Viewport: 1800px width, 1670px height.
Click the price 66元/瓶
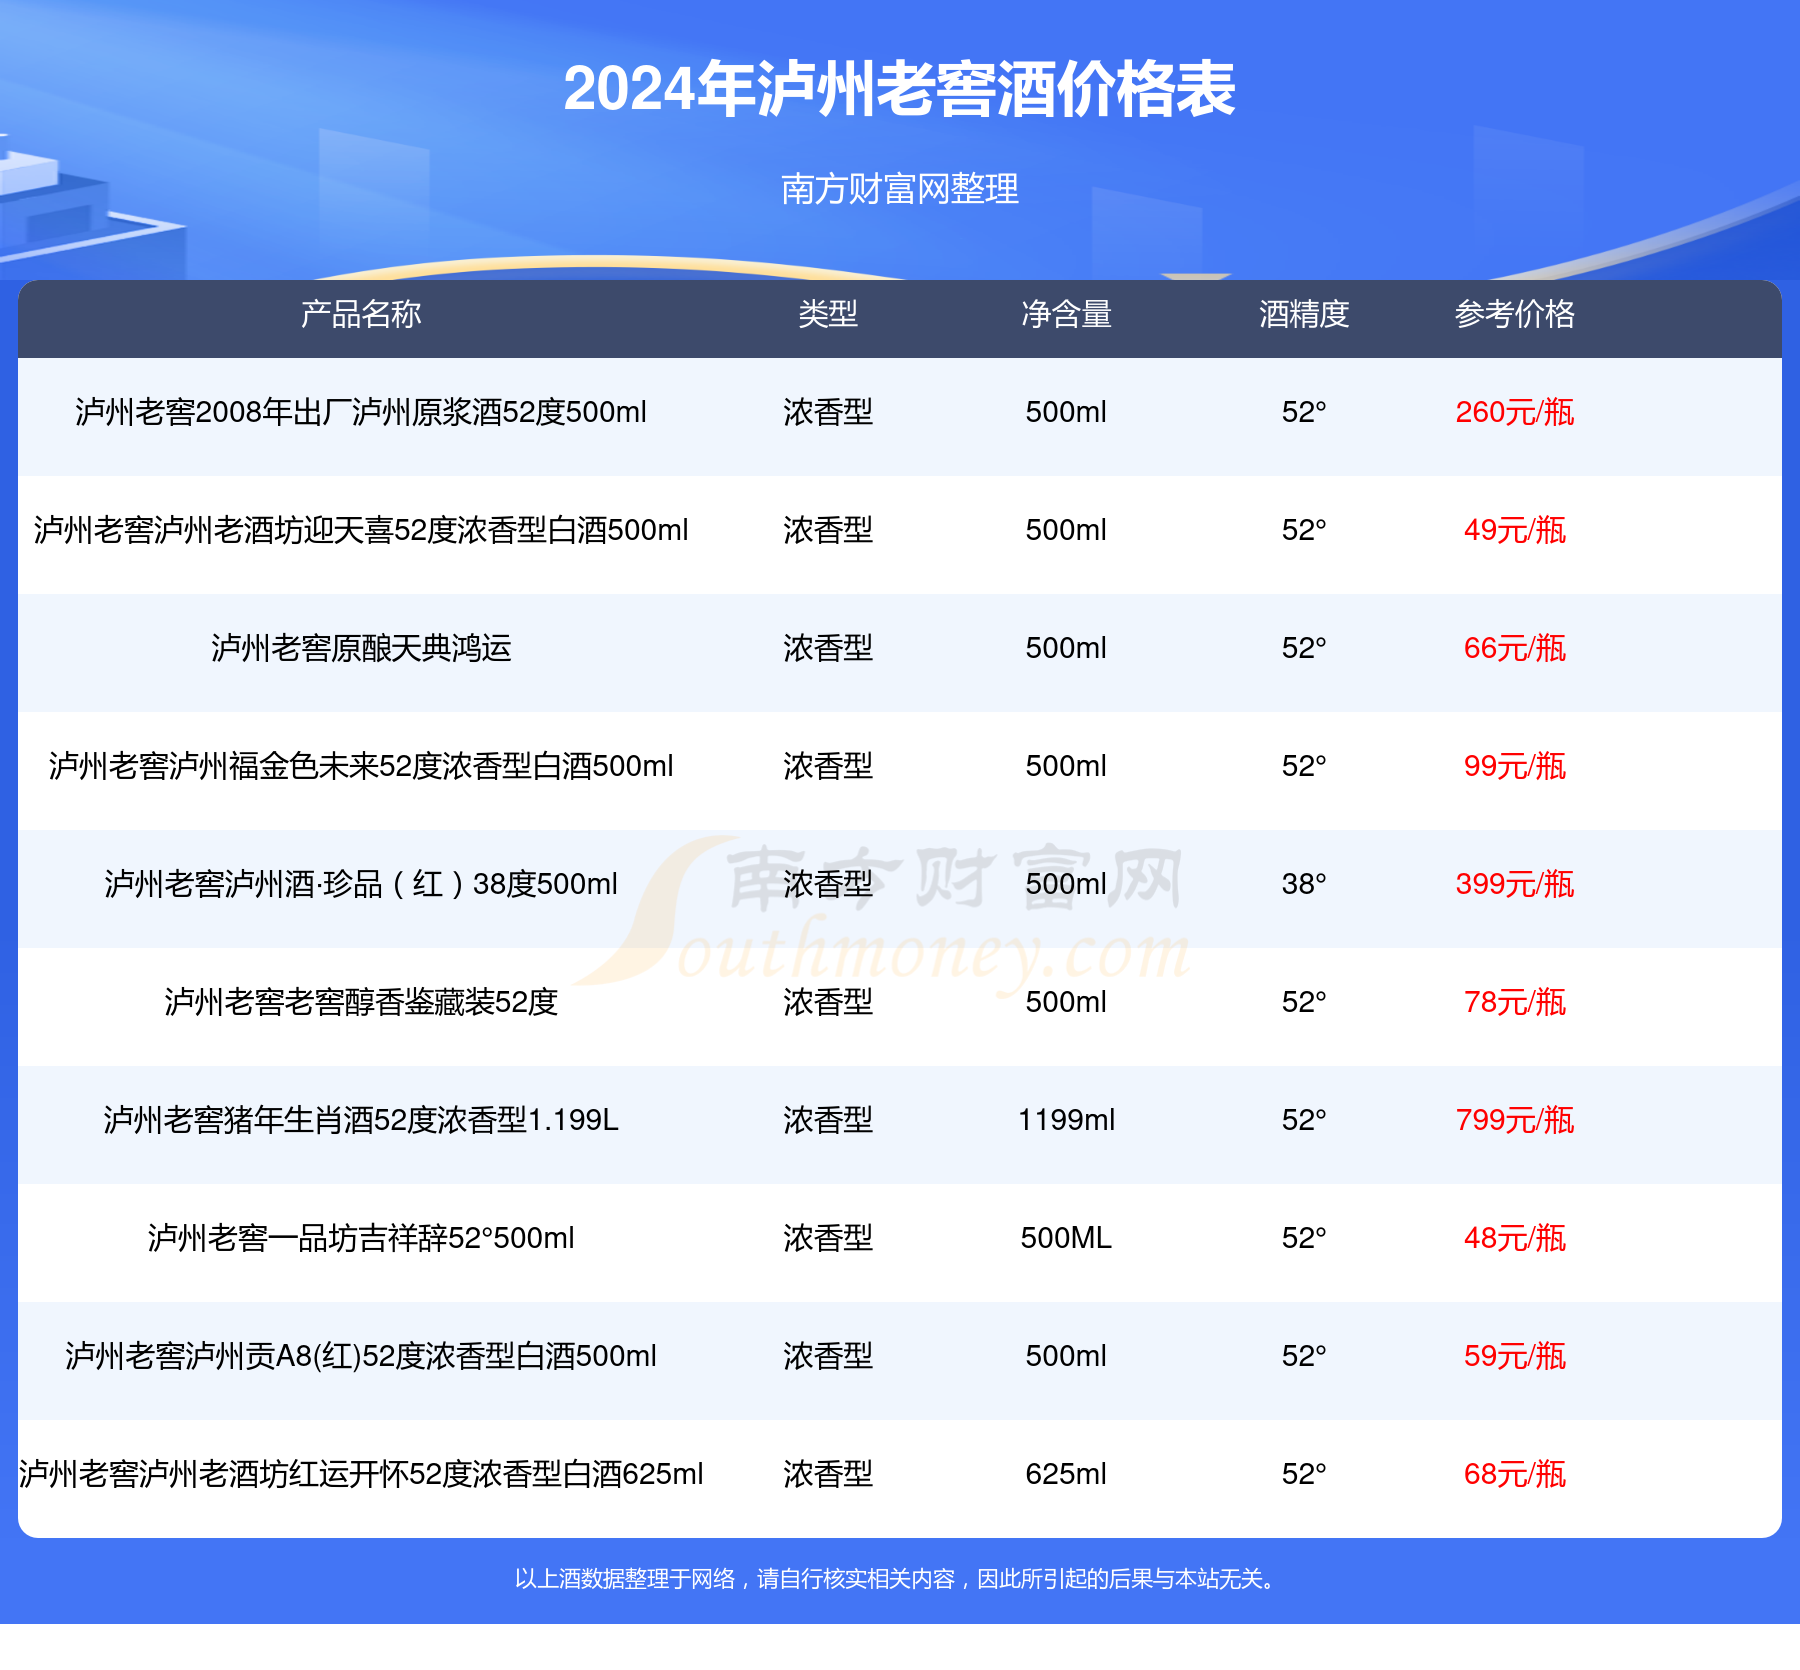click(1515, 648)
